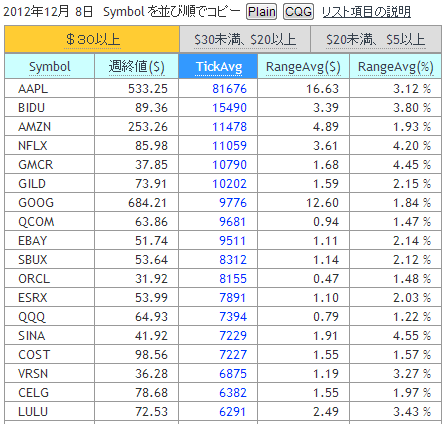Switch to the $30未満、$20以上 tab
Image resolution: width=444 pixels, height=424 pixels.
pos(245,40)
